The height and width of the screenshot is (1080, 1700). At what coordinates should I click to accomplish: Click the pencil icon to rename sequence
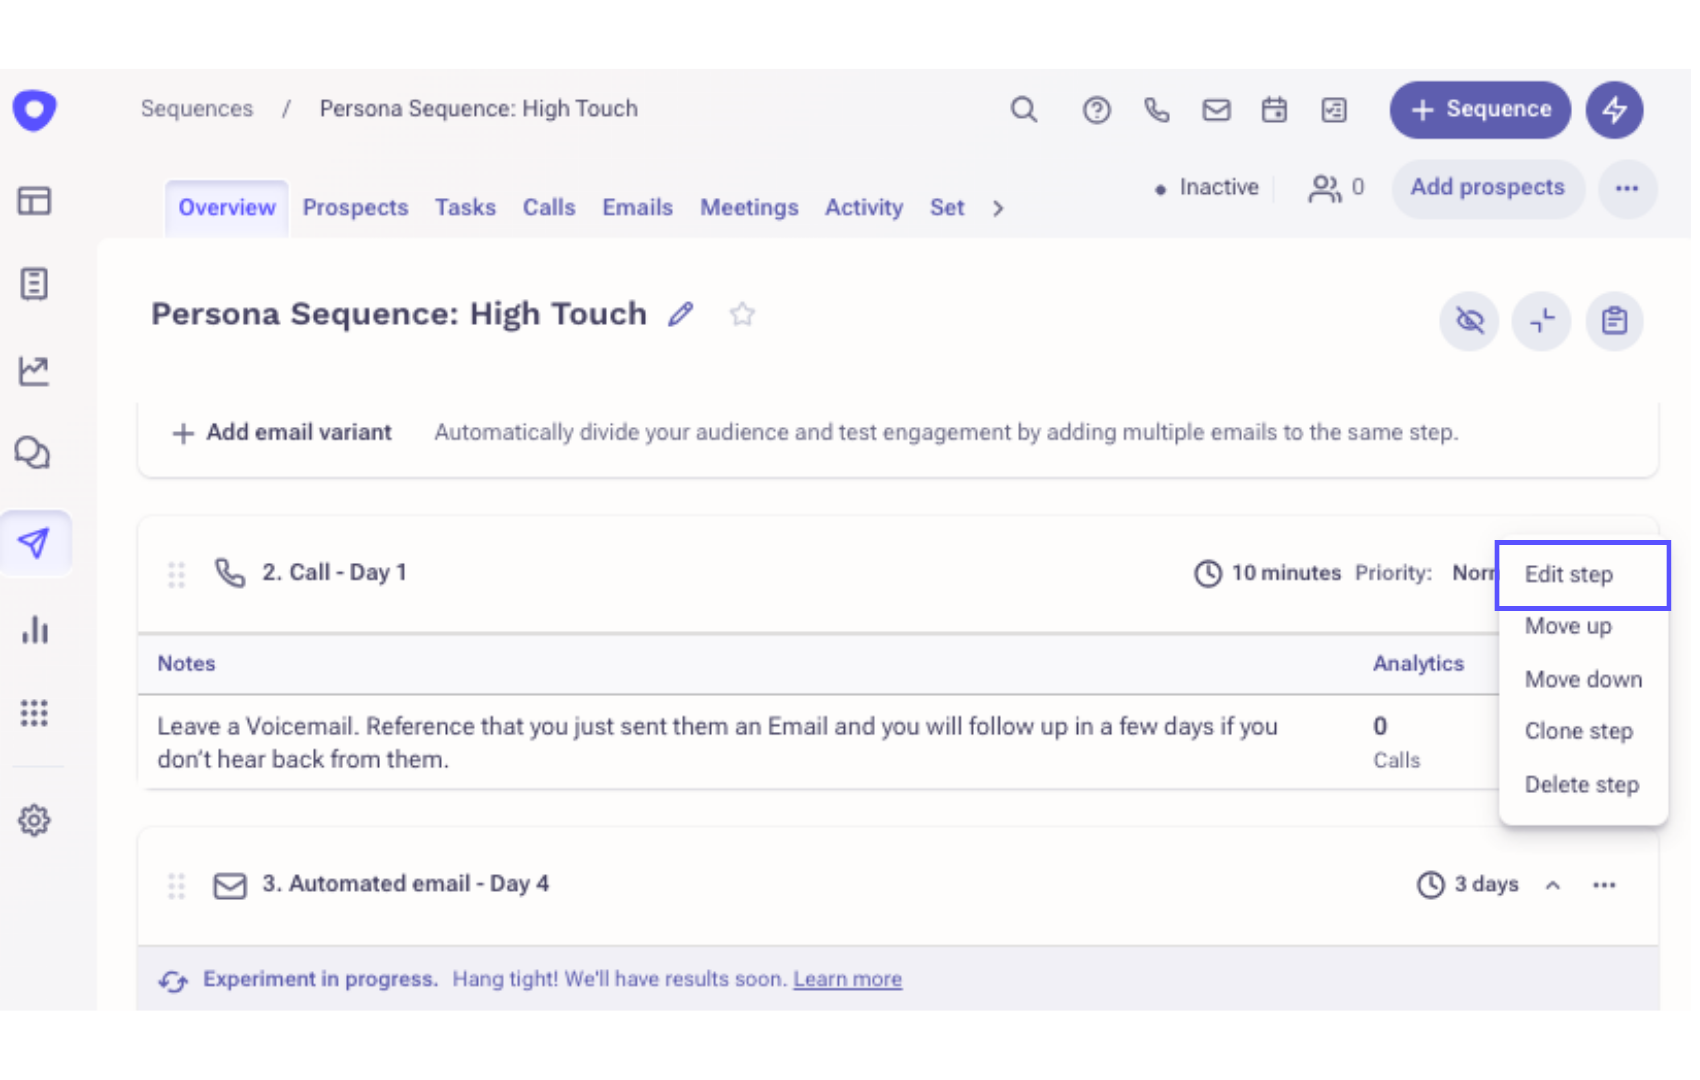(x=681, y=314)
